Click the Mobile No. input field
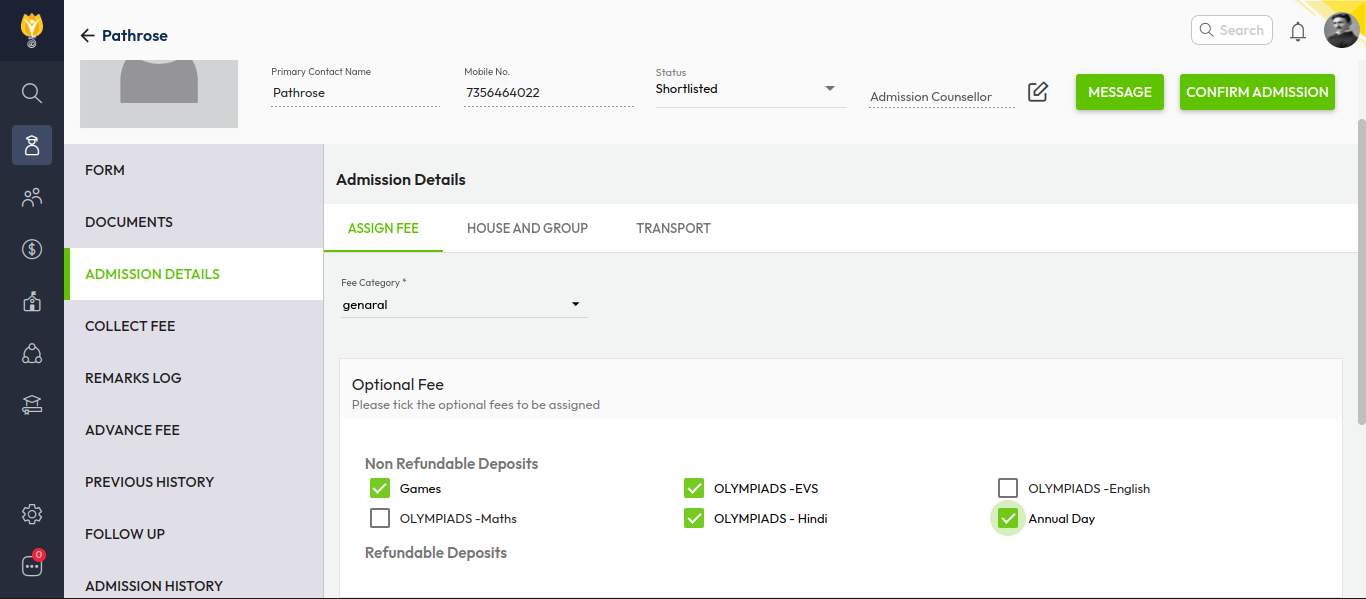Image resolution: width=1366 pixels, height=599 pixels. click(548, 93)
